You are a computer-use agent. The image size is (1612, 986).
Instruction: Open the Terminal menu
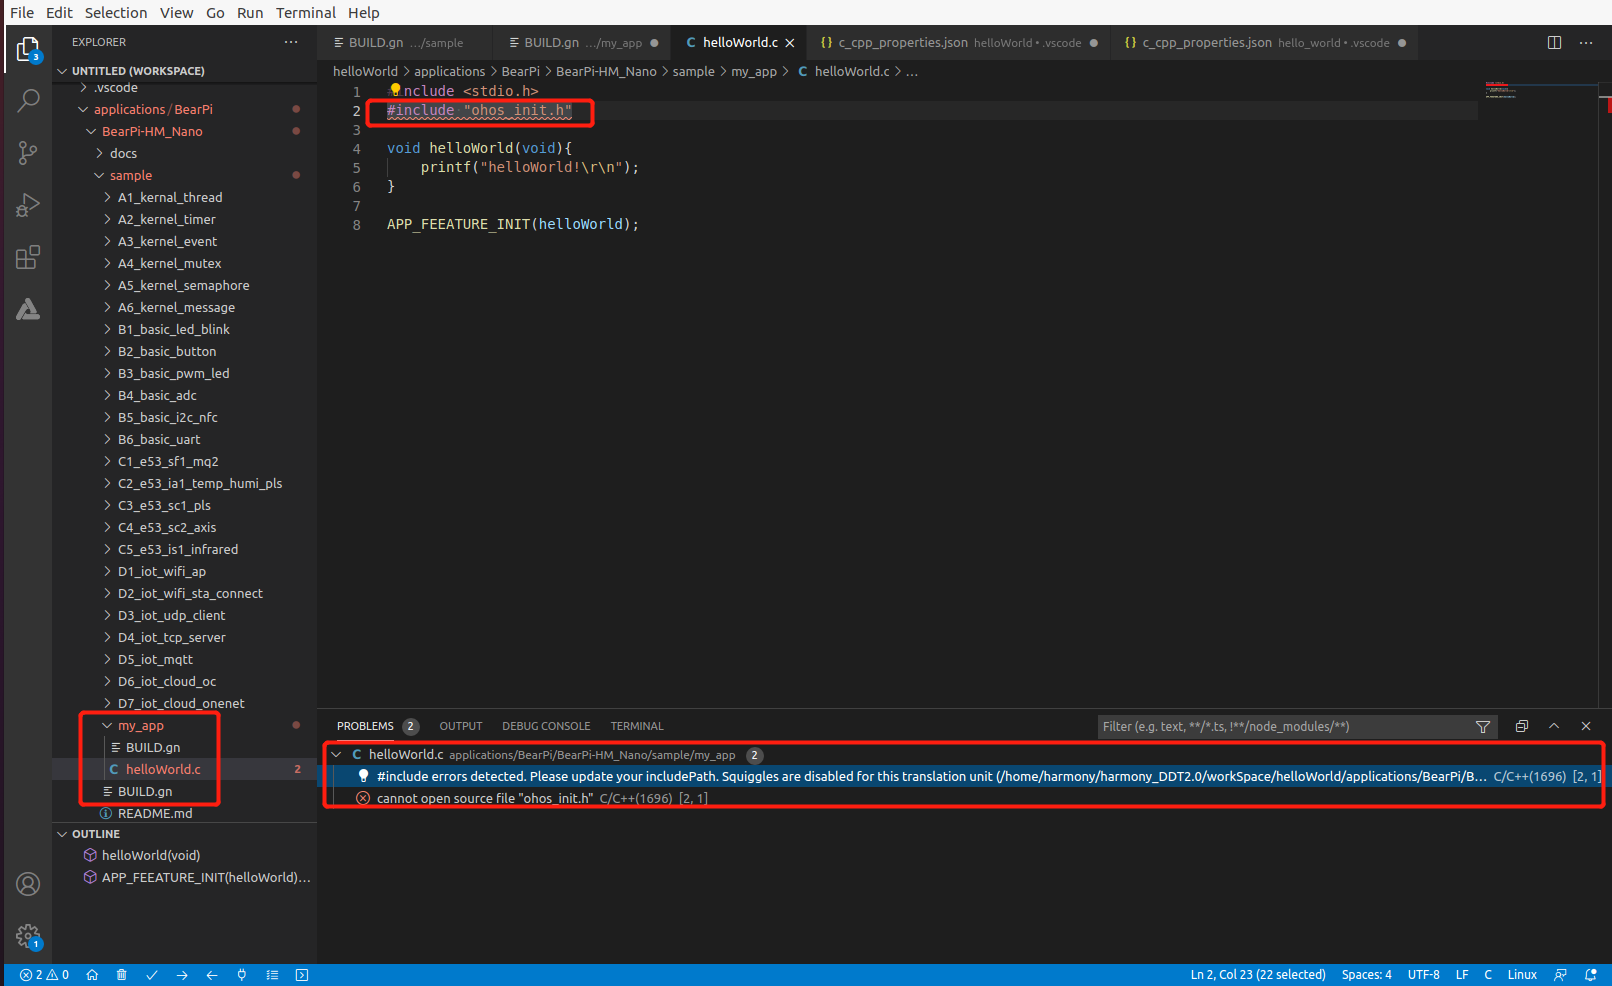tap(306, 13)
